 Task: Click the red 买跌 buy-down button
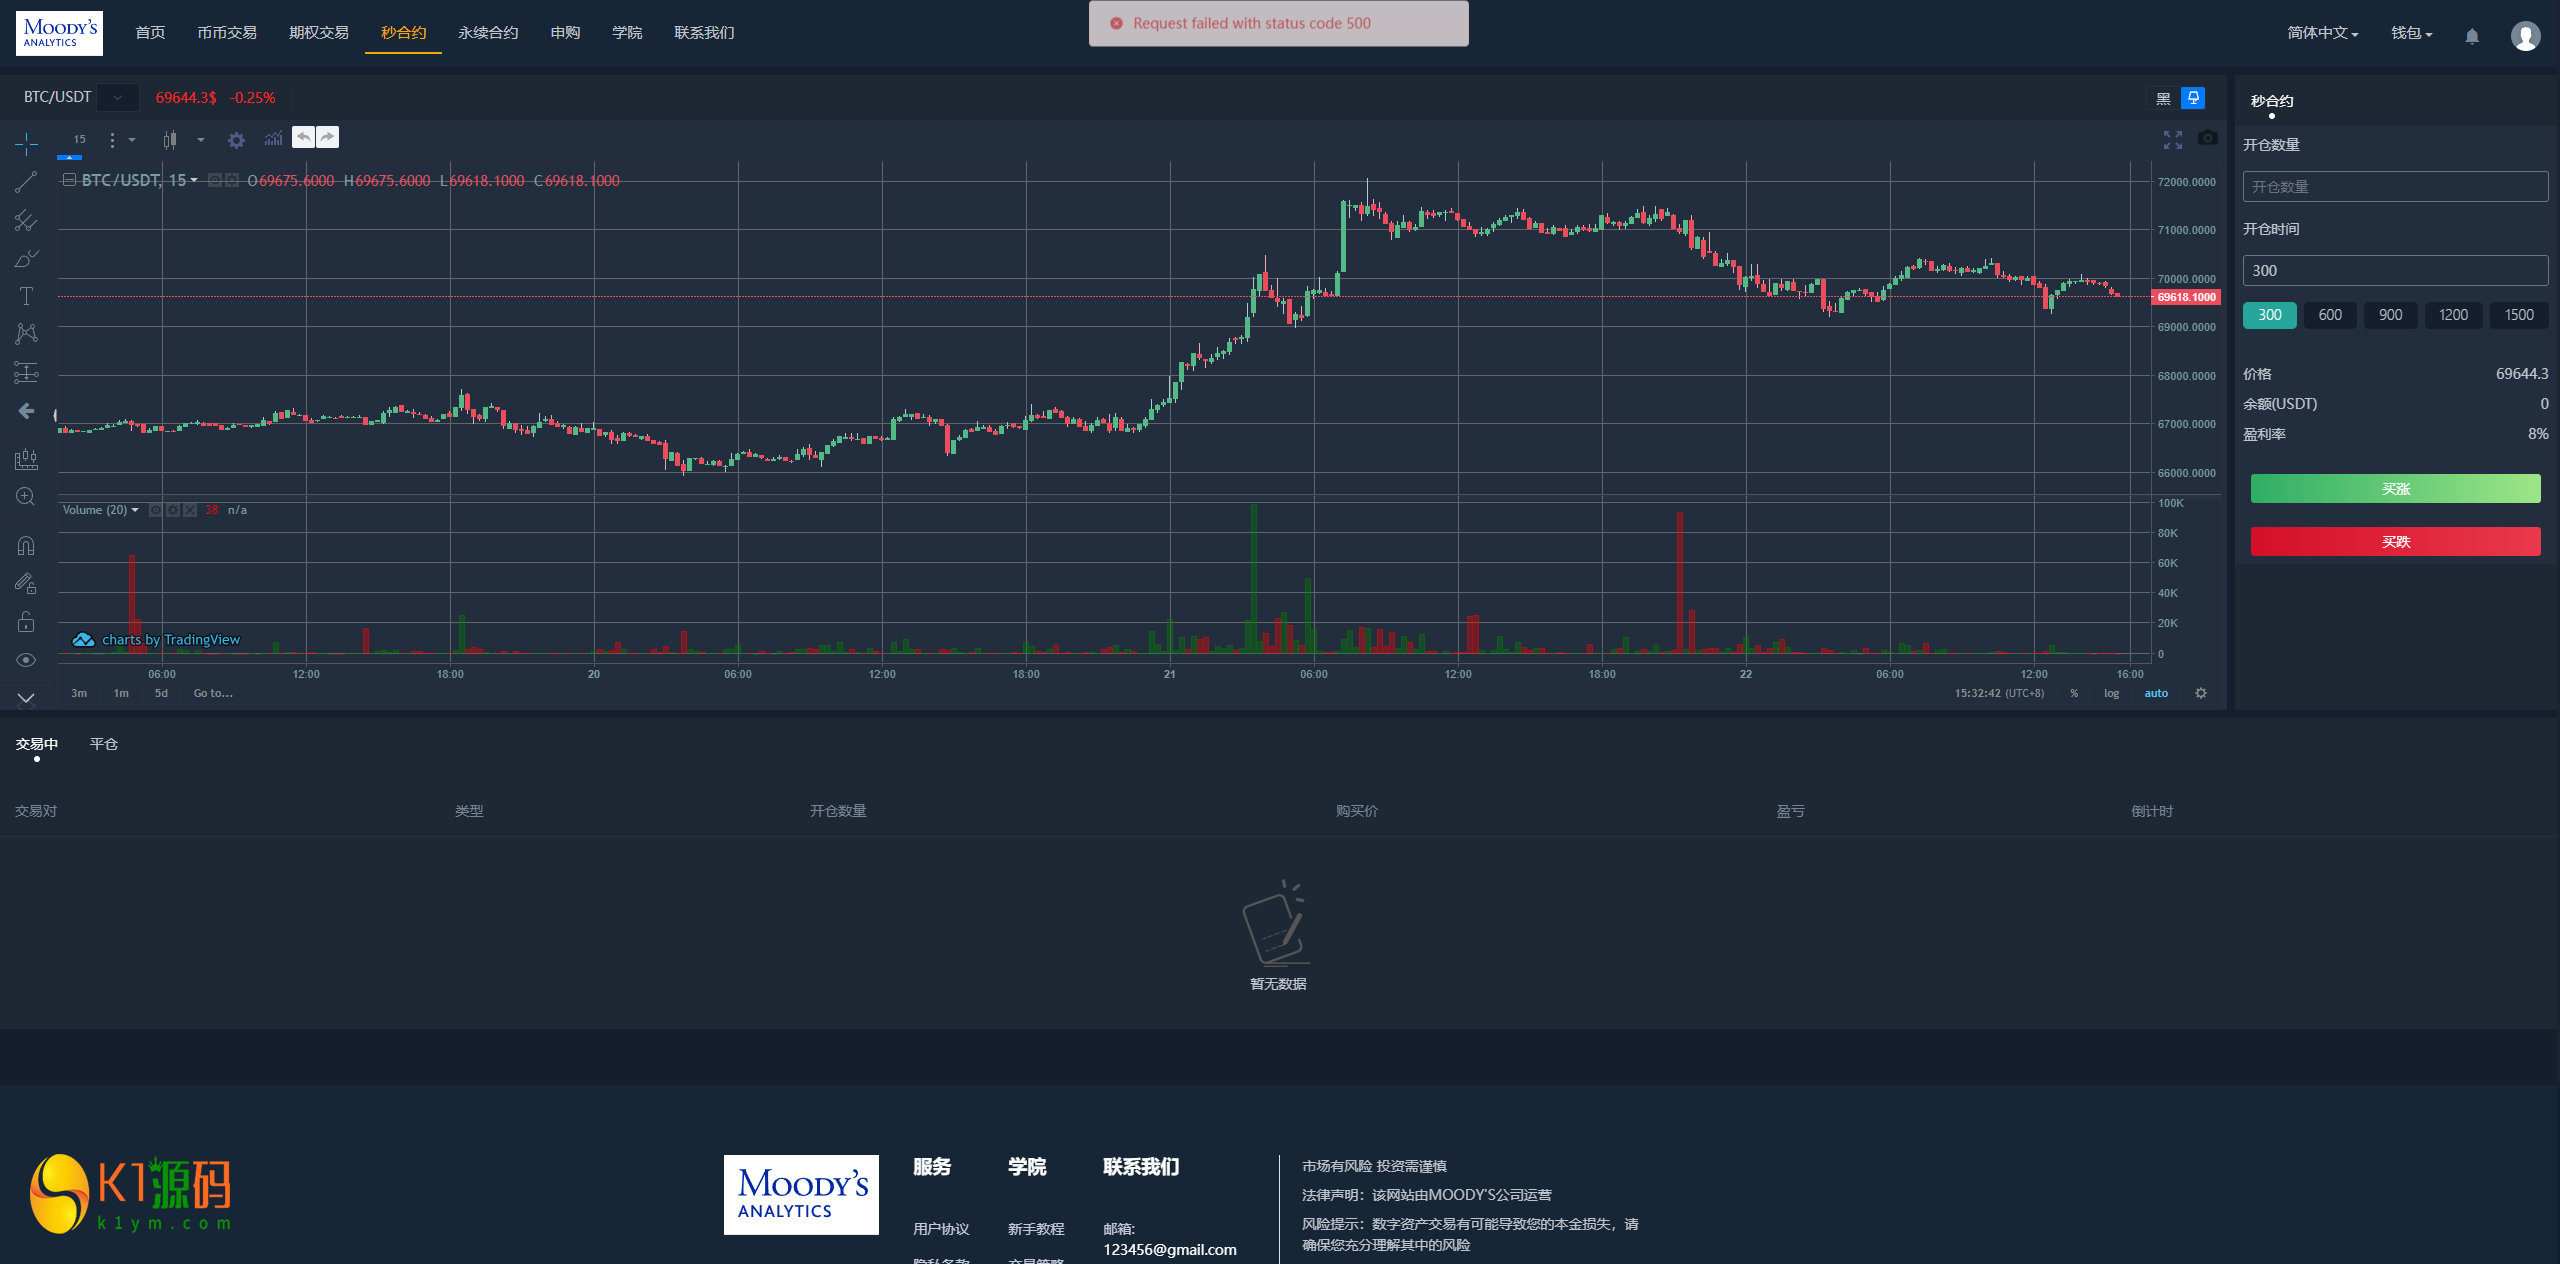coord(2395,542)
